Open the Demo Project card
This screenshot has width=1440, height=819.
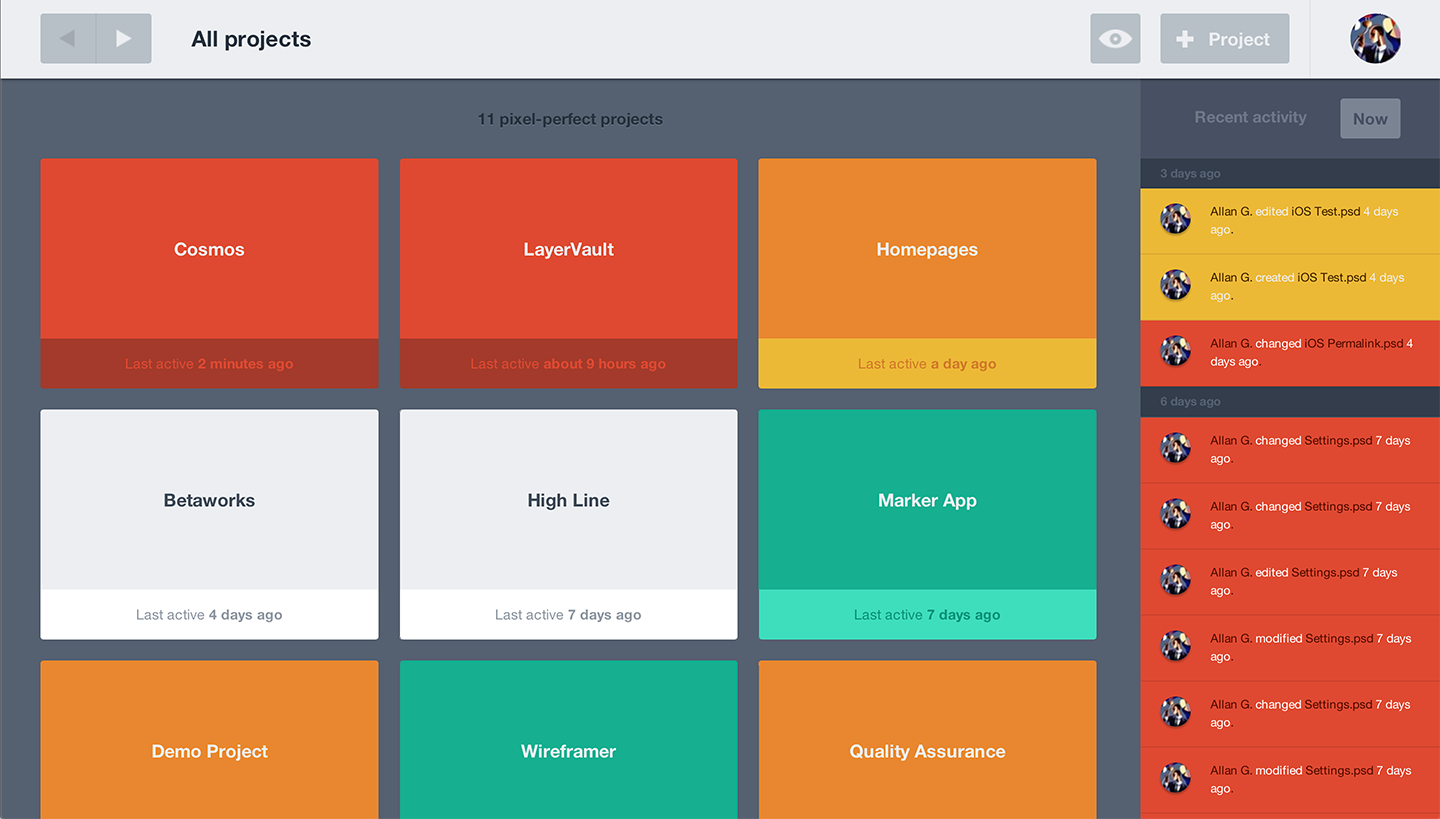click(209, 740)
